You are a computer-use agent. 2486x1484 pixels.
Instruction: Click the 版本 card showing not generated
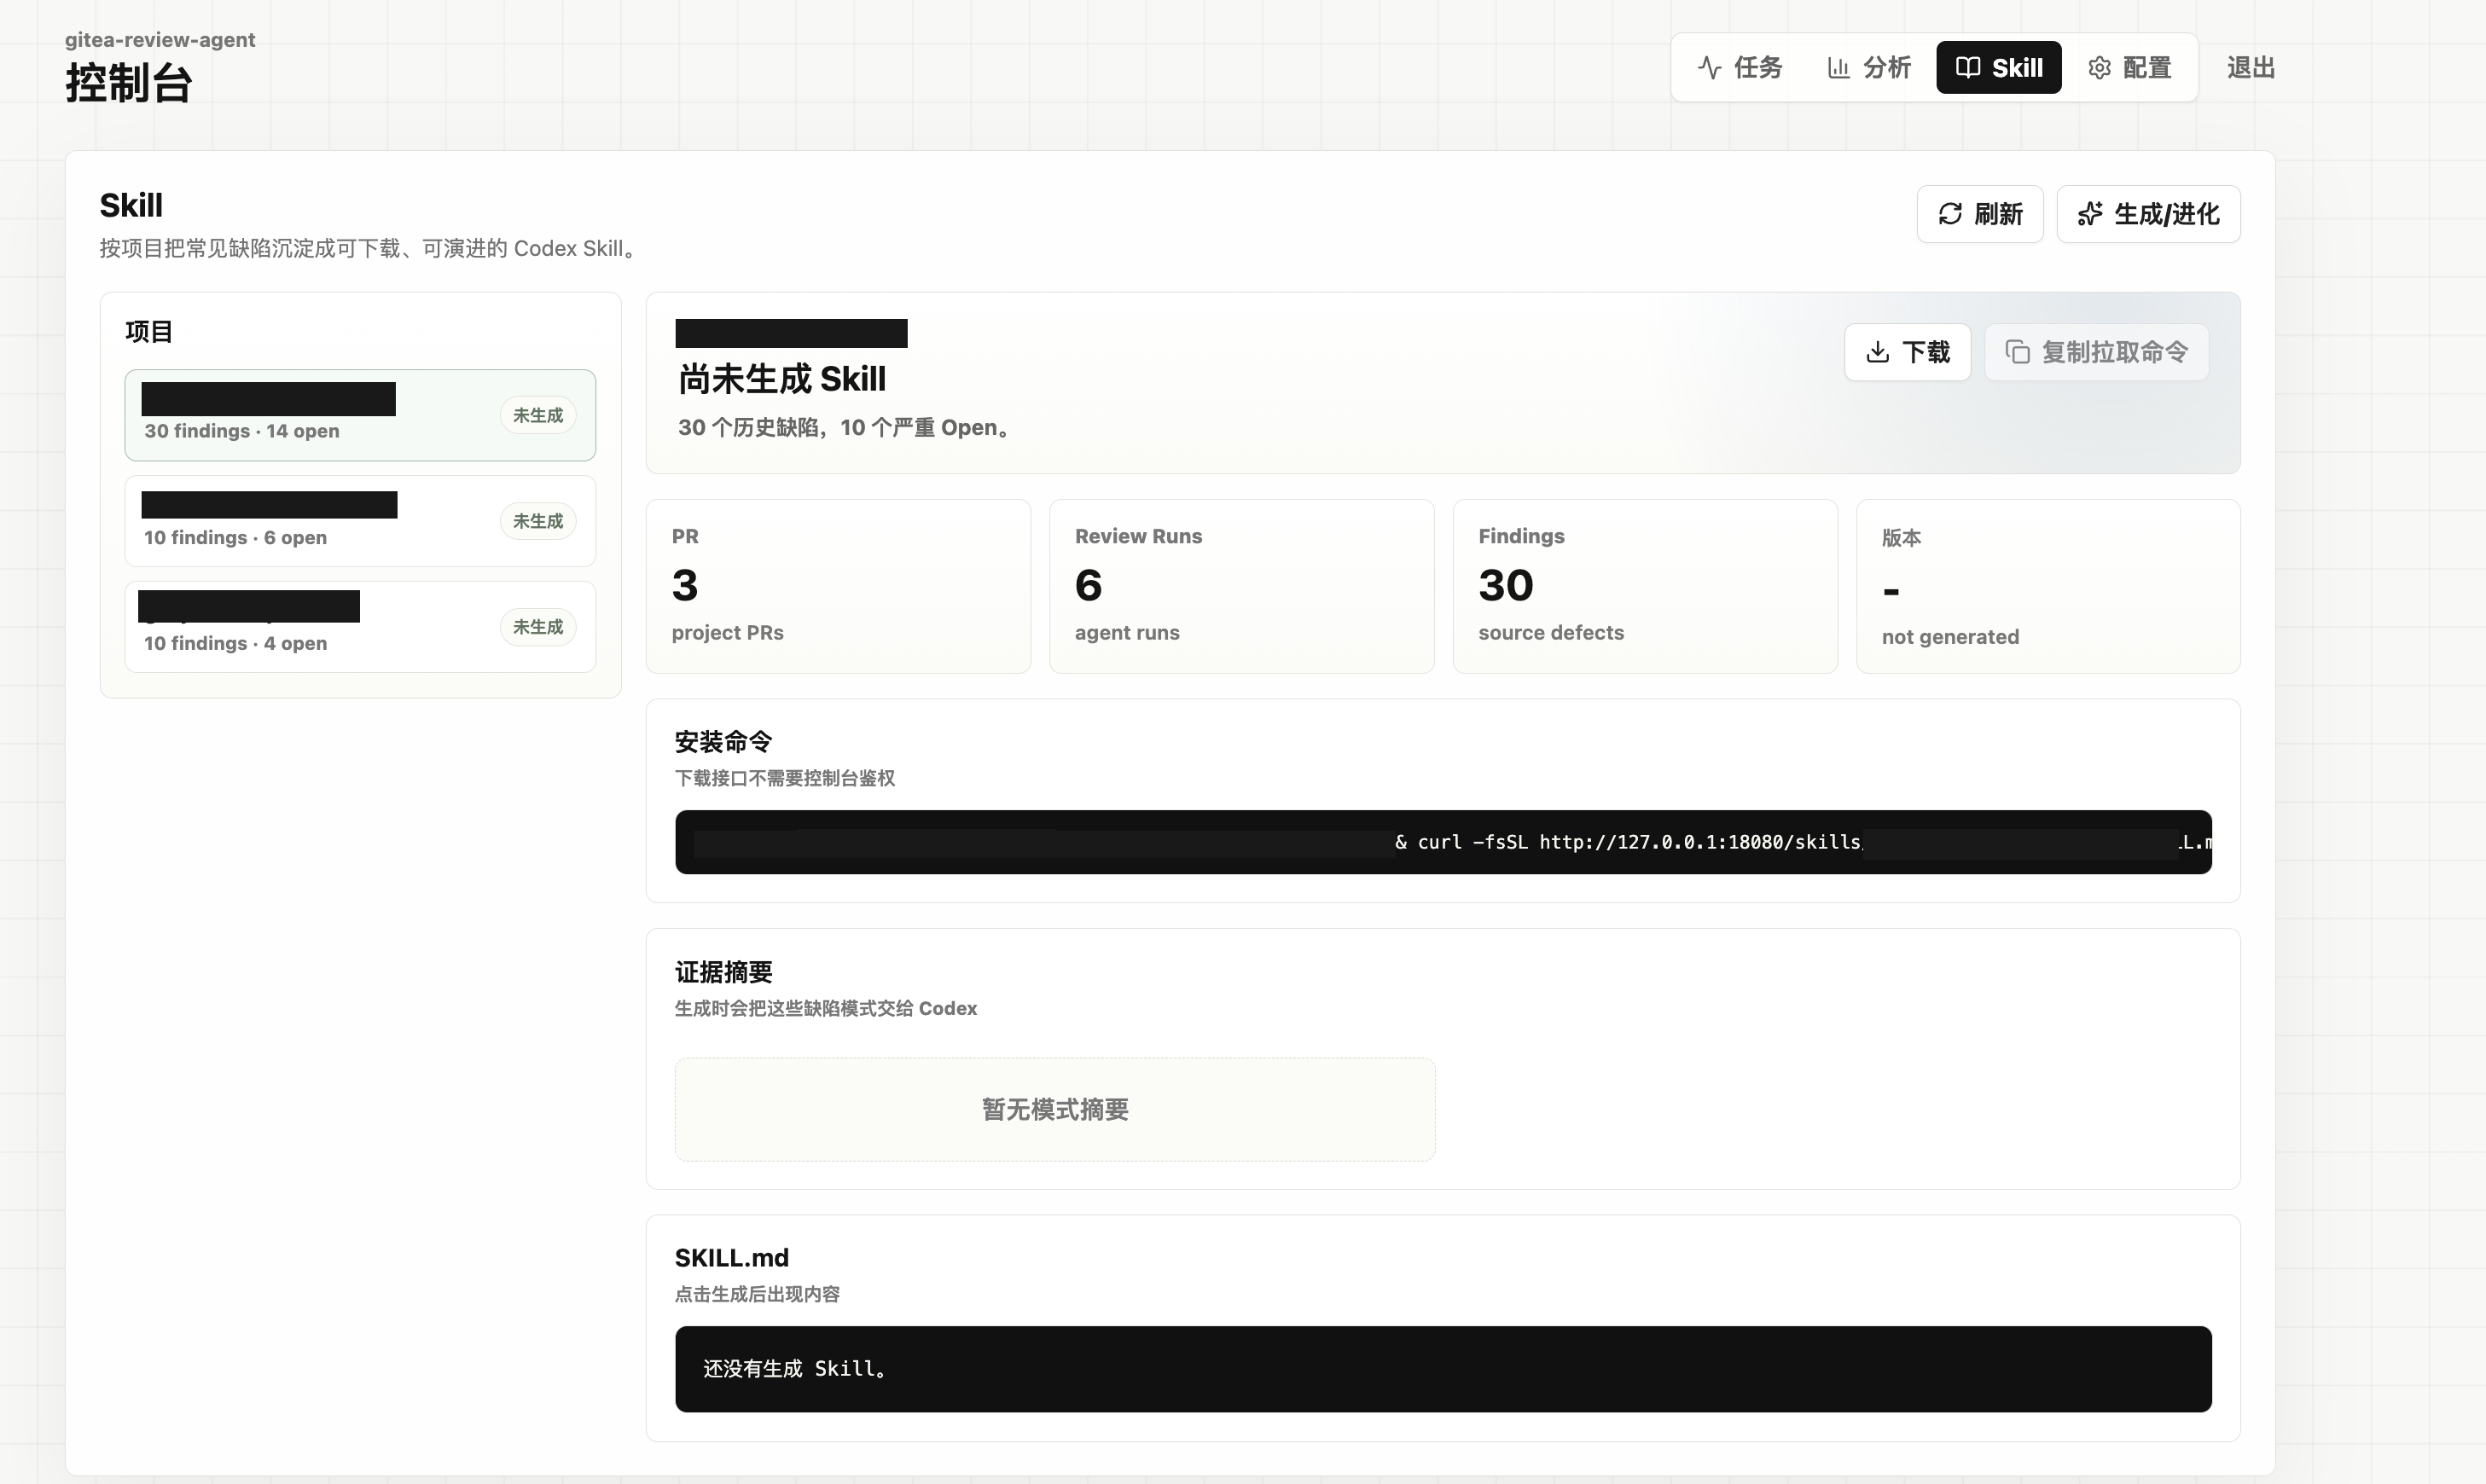click(x=2048, y=586)
